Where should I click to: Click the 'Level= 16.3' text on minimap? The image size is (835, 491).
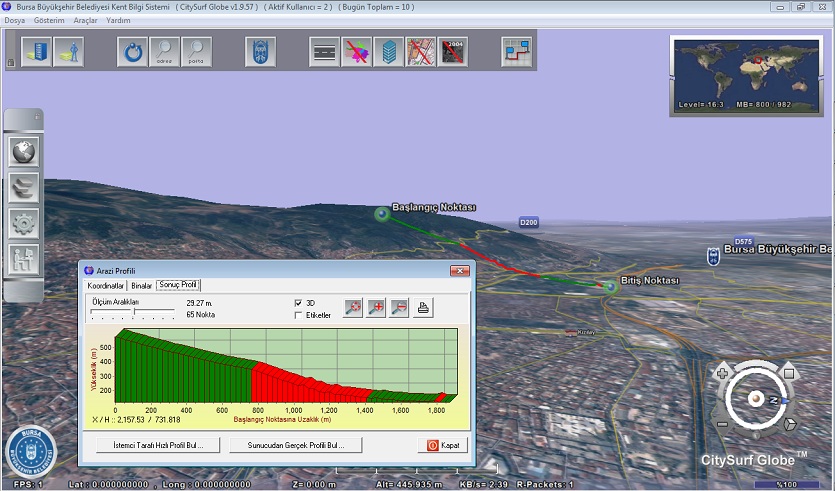(x=701, y=104)
